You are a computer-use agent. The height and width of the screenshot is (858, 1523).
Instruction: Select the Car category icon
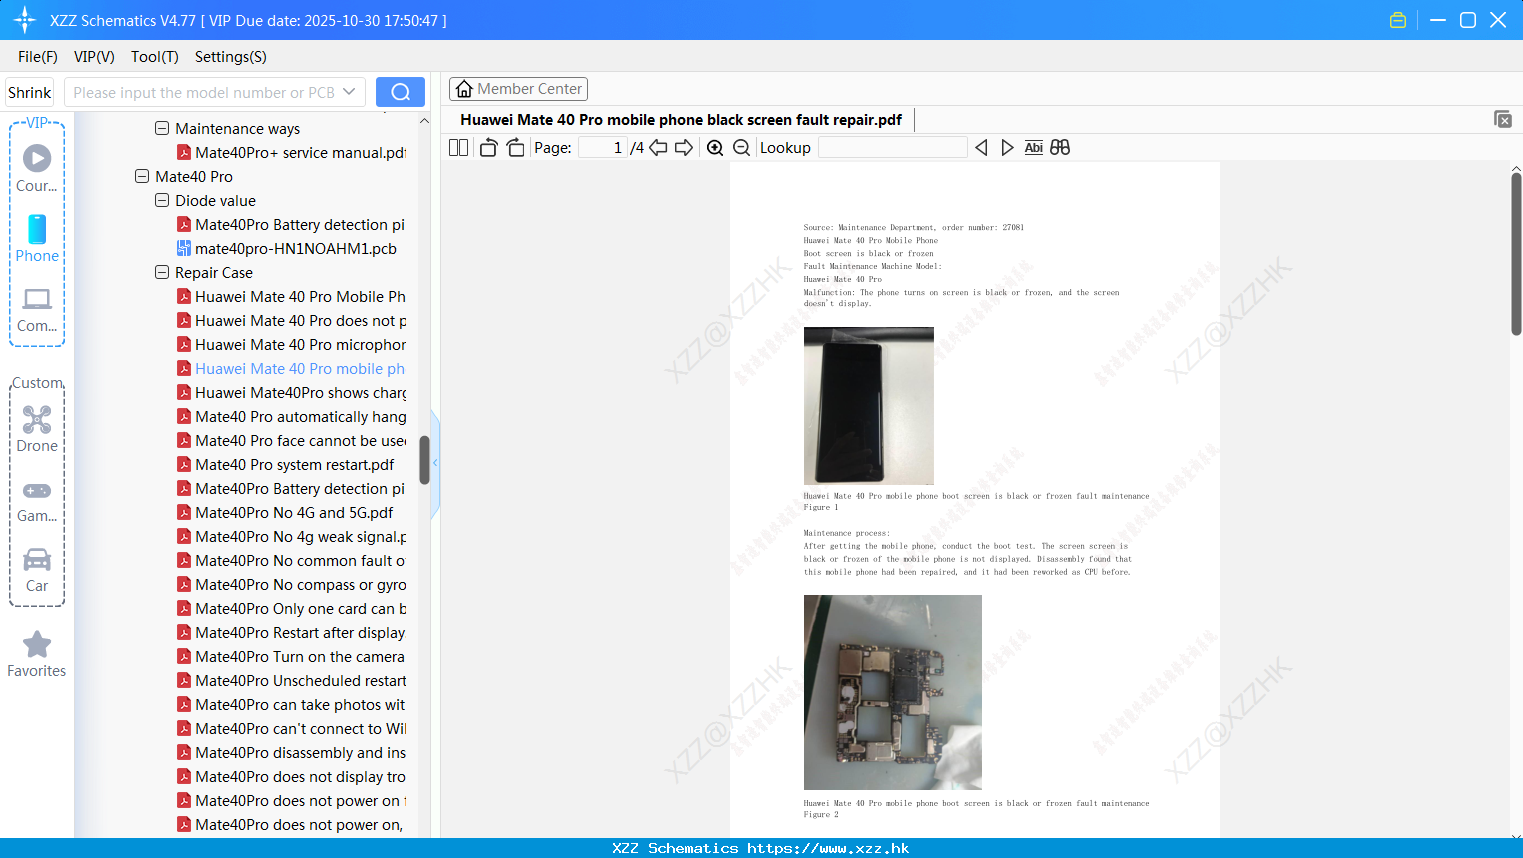pos(37,570)
